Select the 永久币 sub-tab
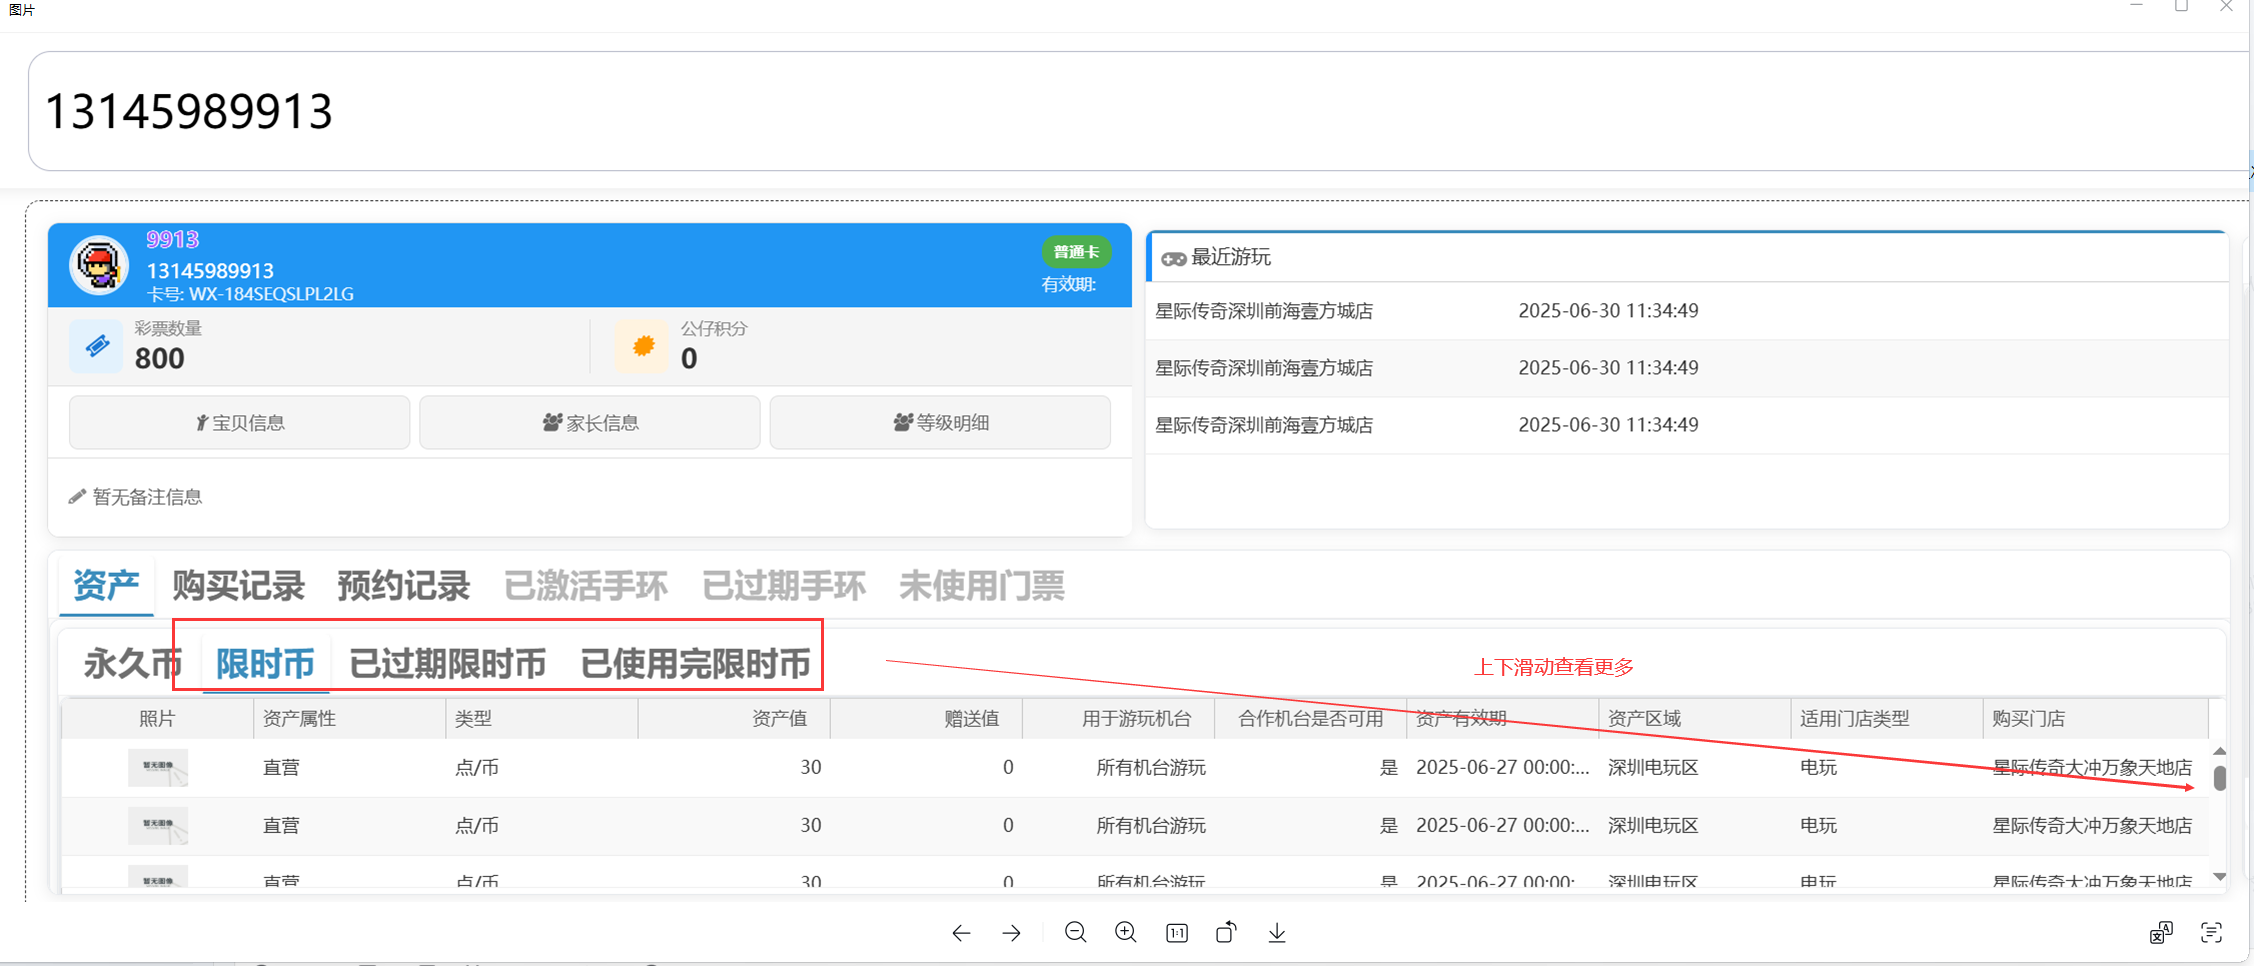 tap(132, 664)
